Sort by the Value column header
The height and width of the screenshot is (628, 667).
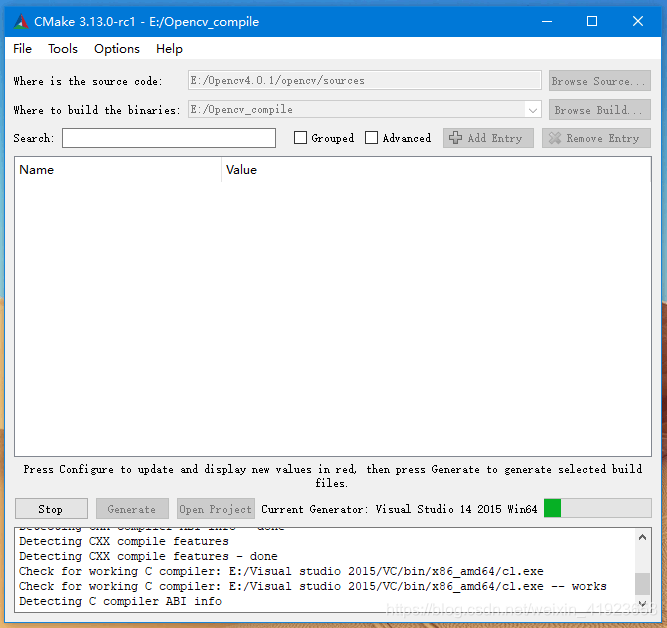point(436,170)
